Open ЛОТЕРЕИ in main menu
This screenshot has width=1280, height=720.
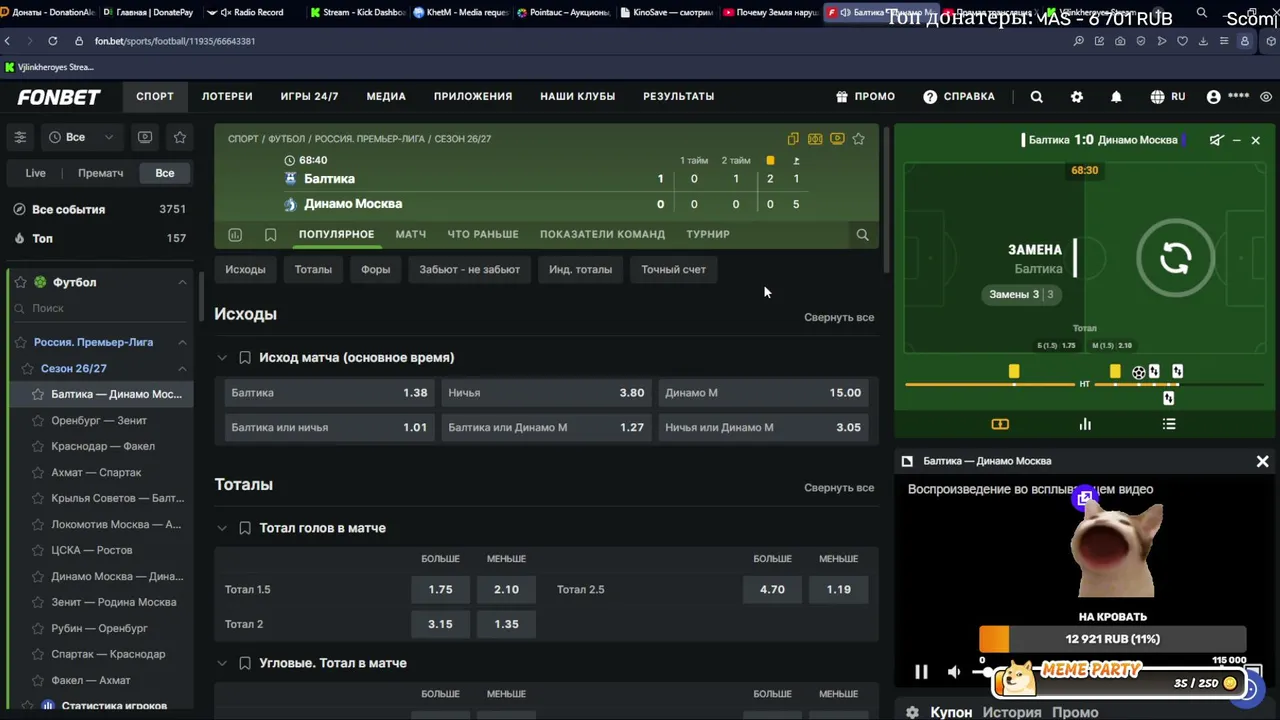point(227,96)
